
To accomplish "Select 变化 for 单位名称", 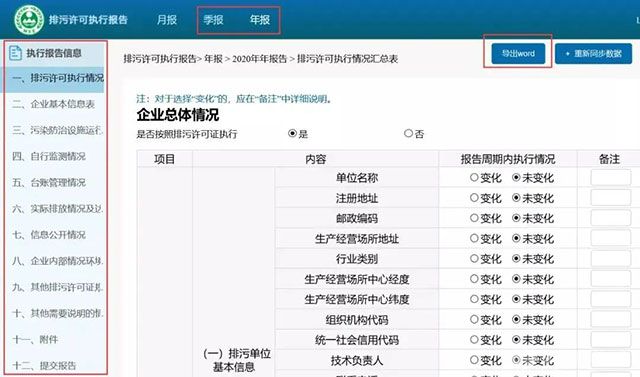I will (x=474, y=177).
